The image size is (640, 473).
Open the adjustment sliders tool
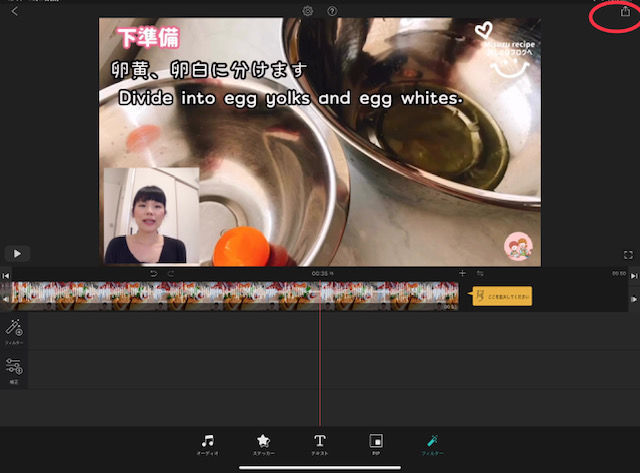14,369
